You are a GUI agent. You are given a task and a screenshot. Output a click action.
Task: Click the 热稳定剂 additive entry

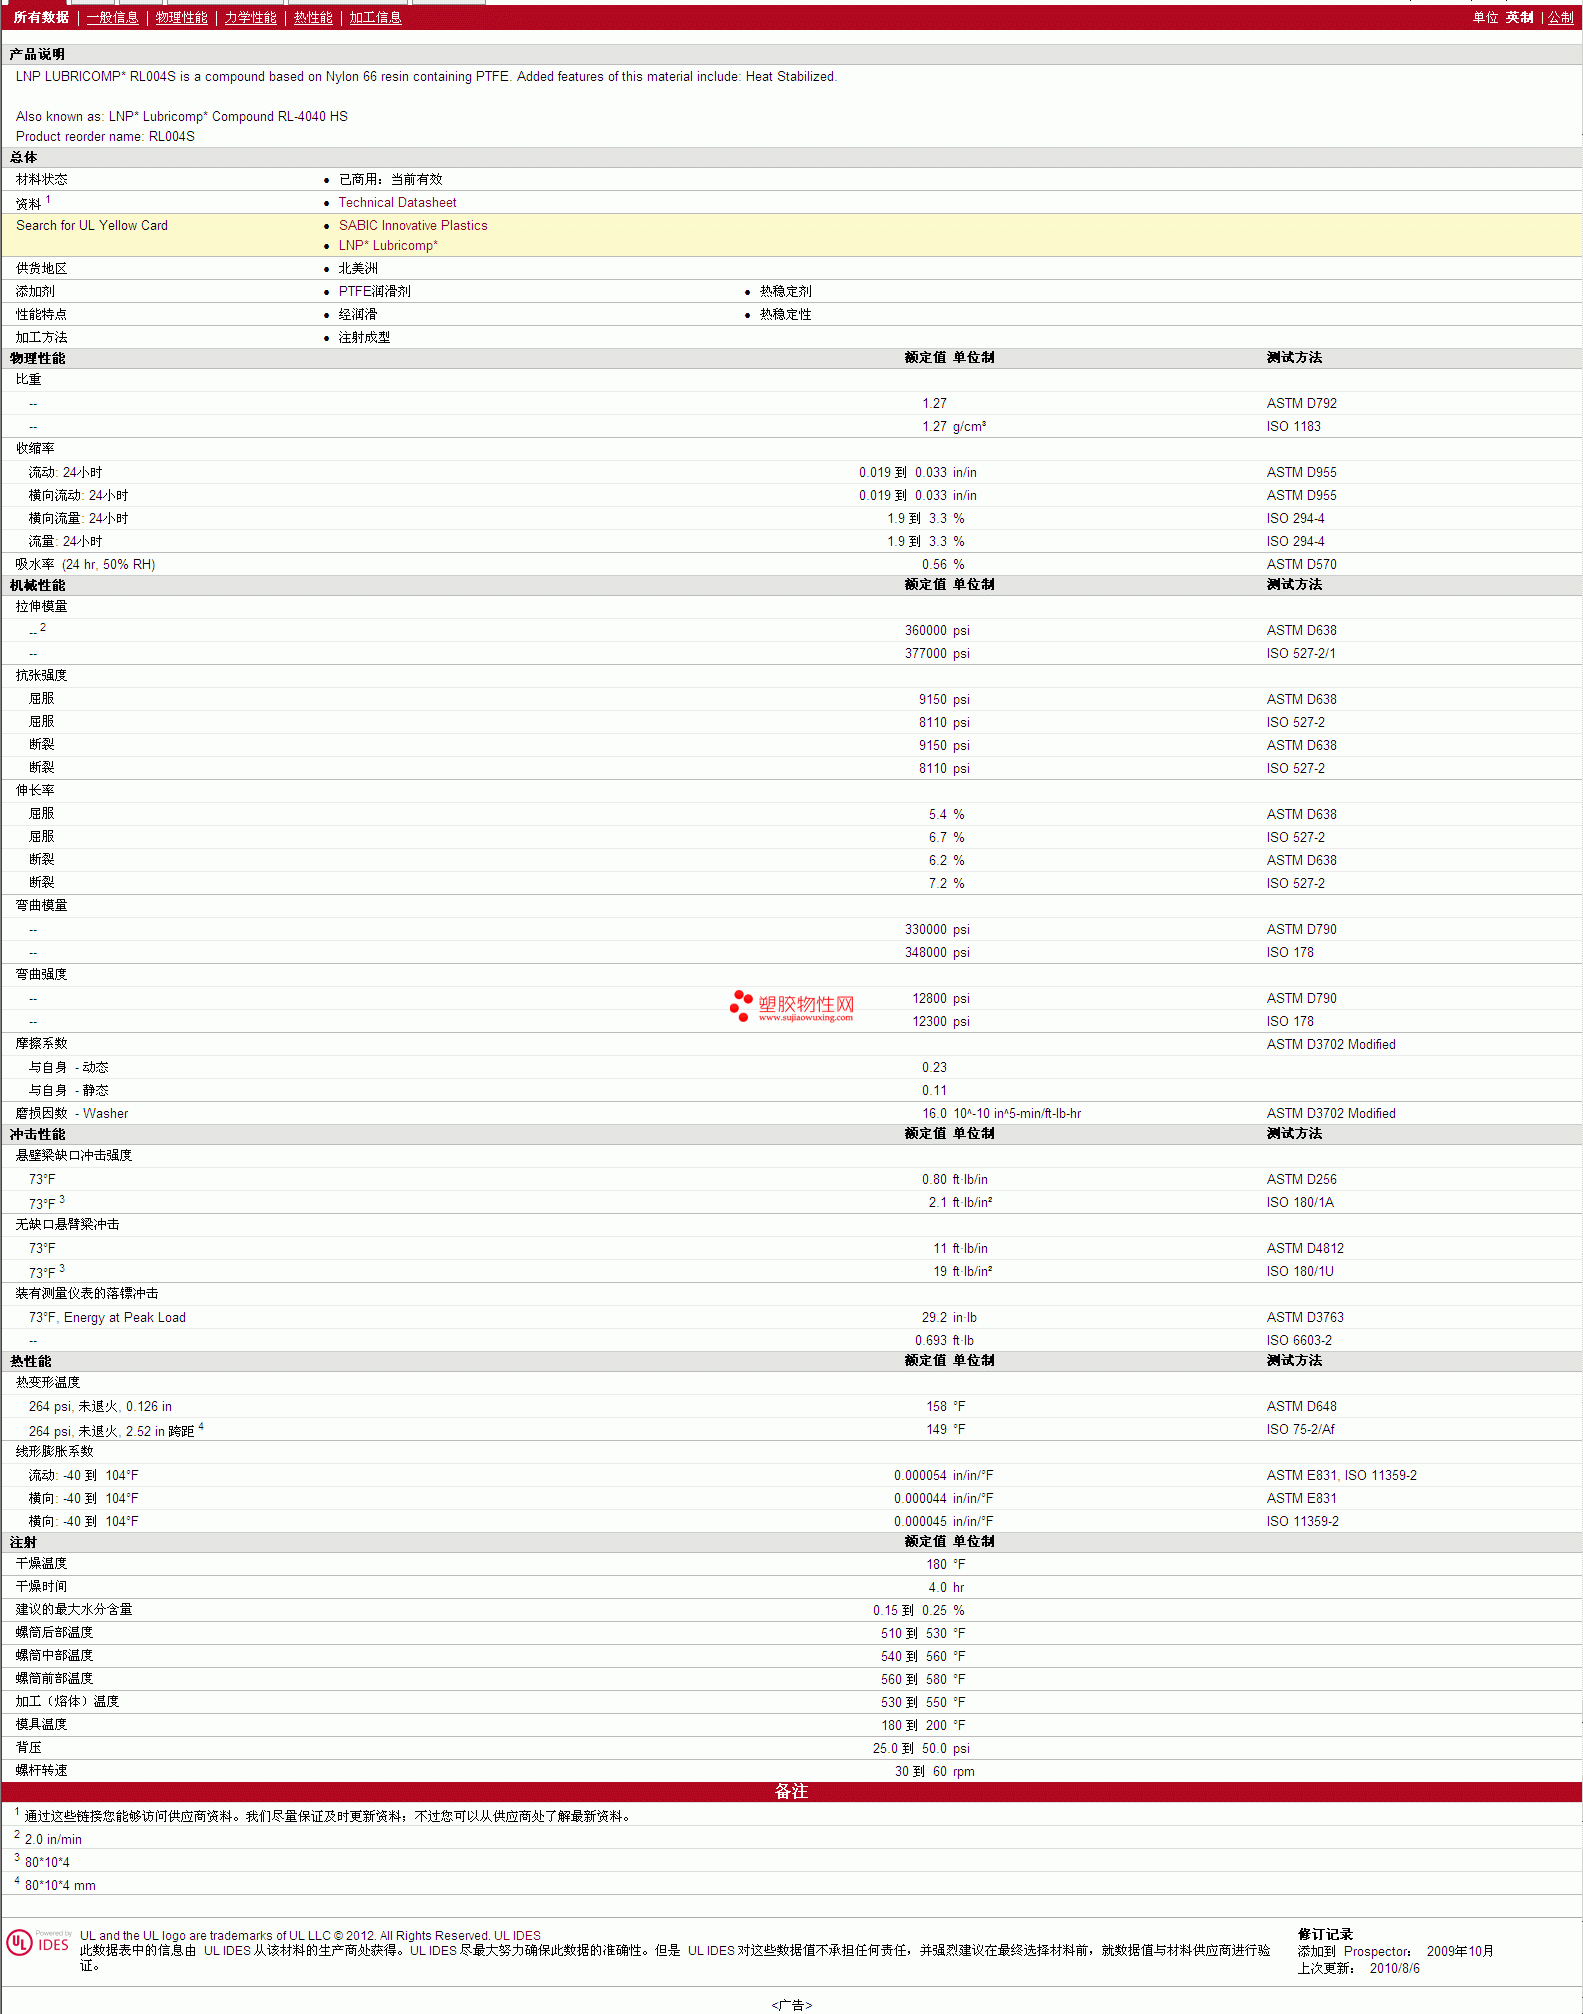tap(785, 291)
